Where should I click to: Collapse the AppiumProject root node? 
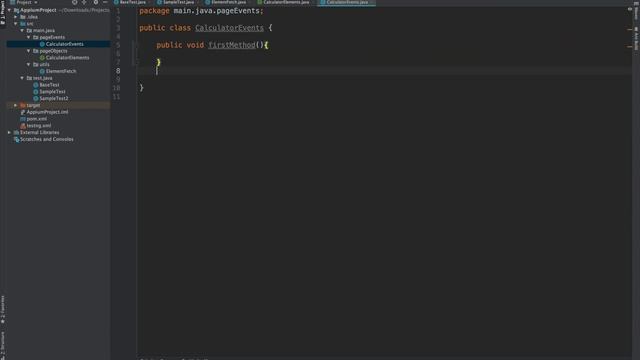point(9,10)
